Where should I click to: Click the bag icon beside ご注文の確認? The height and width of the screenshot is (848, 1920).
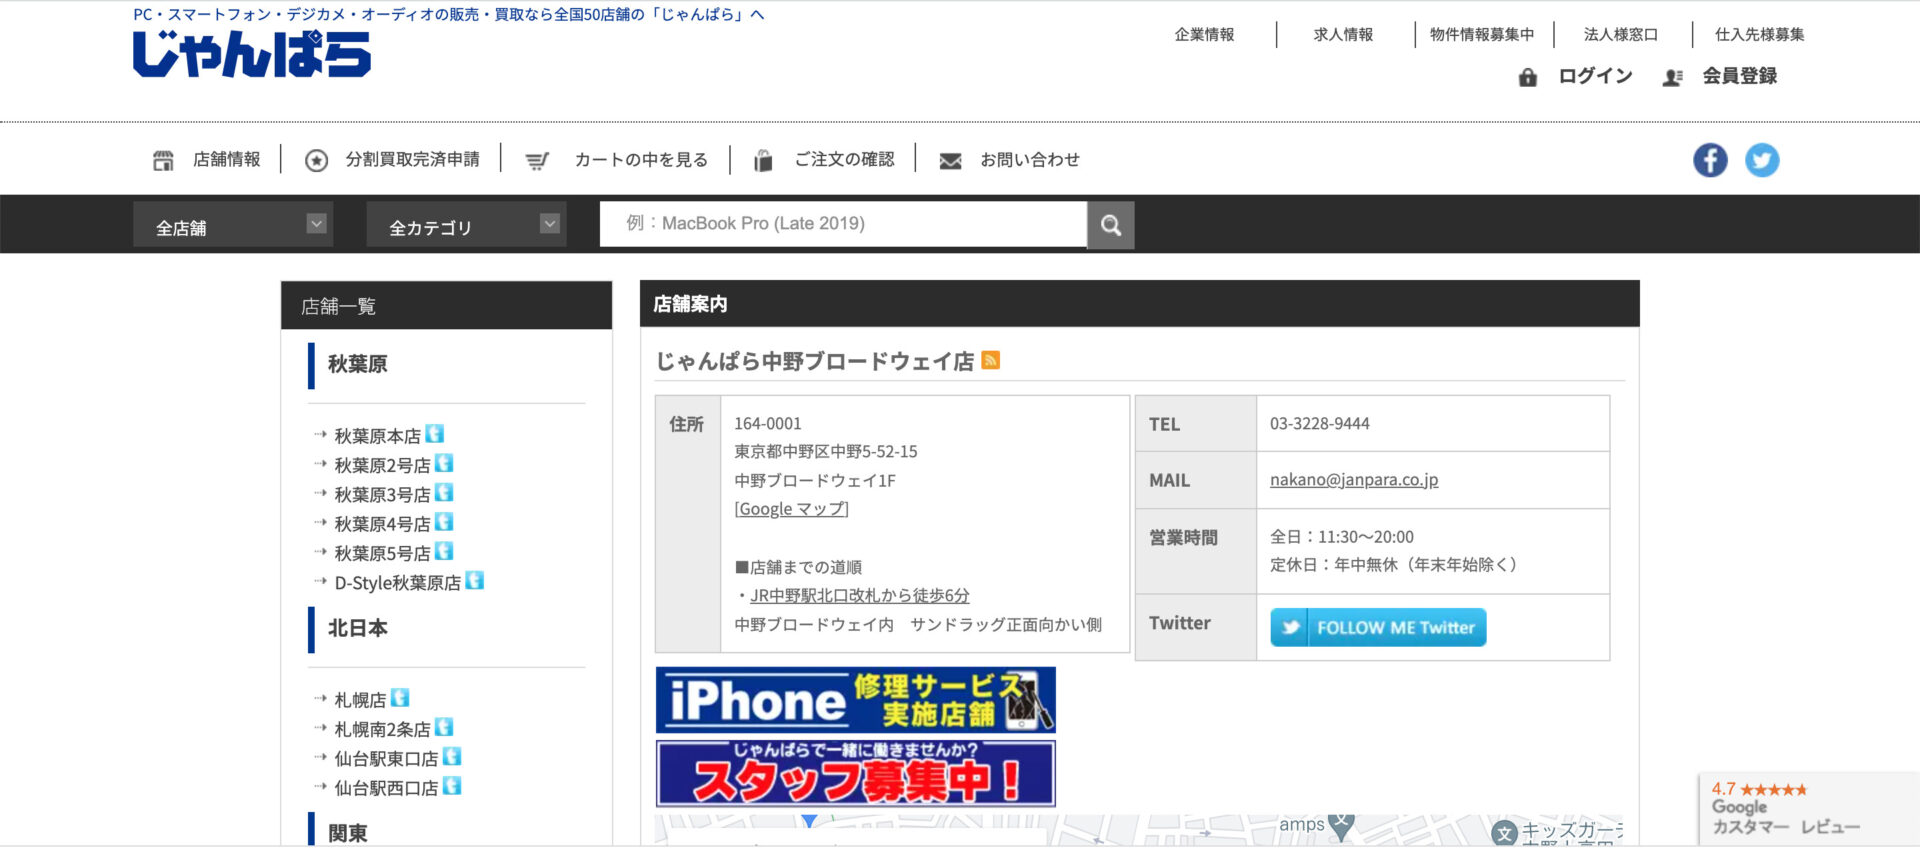pos(763,160)
